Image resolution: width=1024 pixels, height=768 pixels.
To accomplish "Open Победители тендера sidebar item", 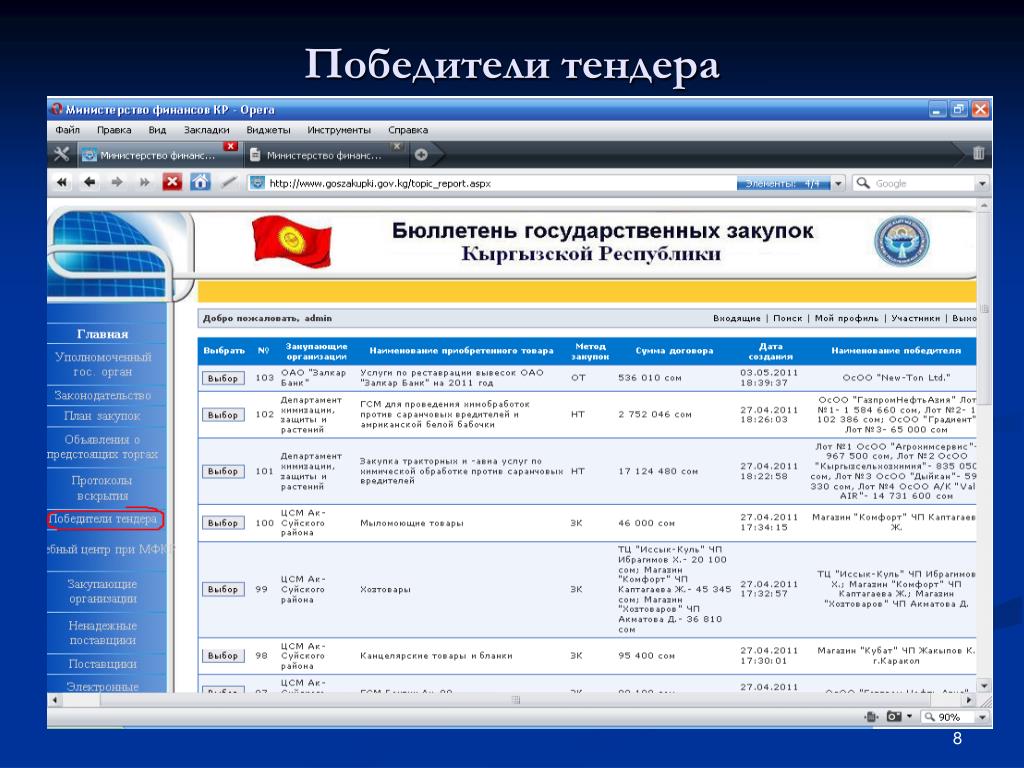I will [104, 519].
